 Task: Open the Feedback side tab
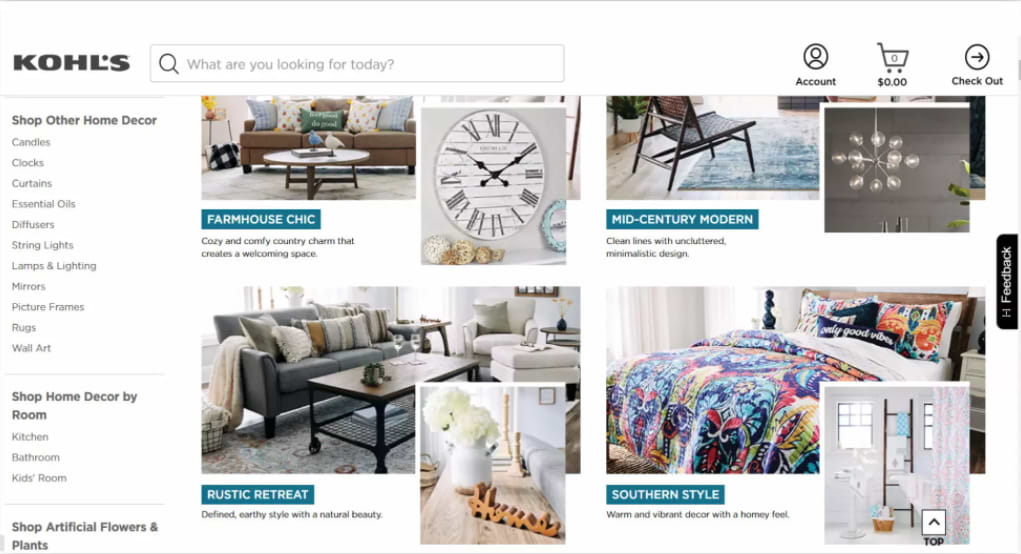(x=1007, y=281)
